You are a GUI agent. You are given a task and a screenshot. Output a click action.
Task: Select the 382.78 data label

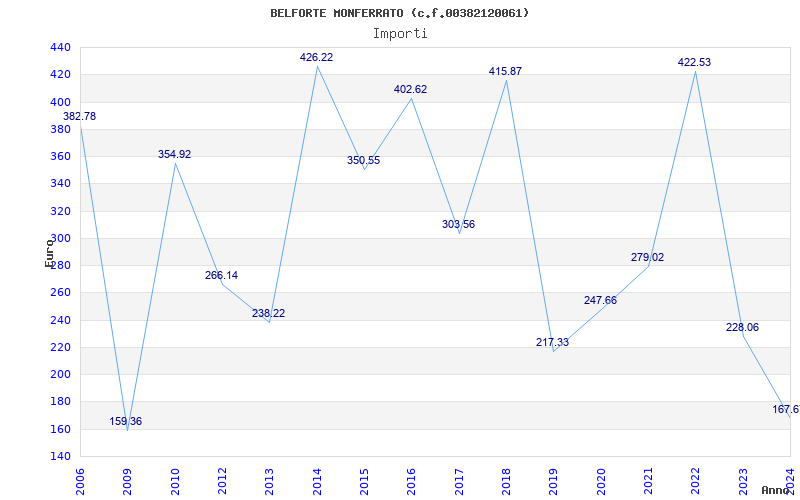click(x=79, y=116)
